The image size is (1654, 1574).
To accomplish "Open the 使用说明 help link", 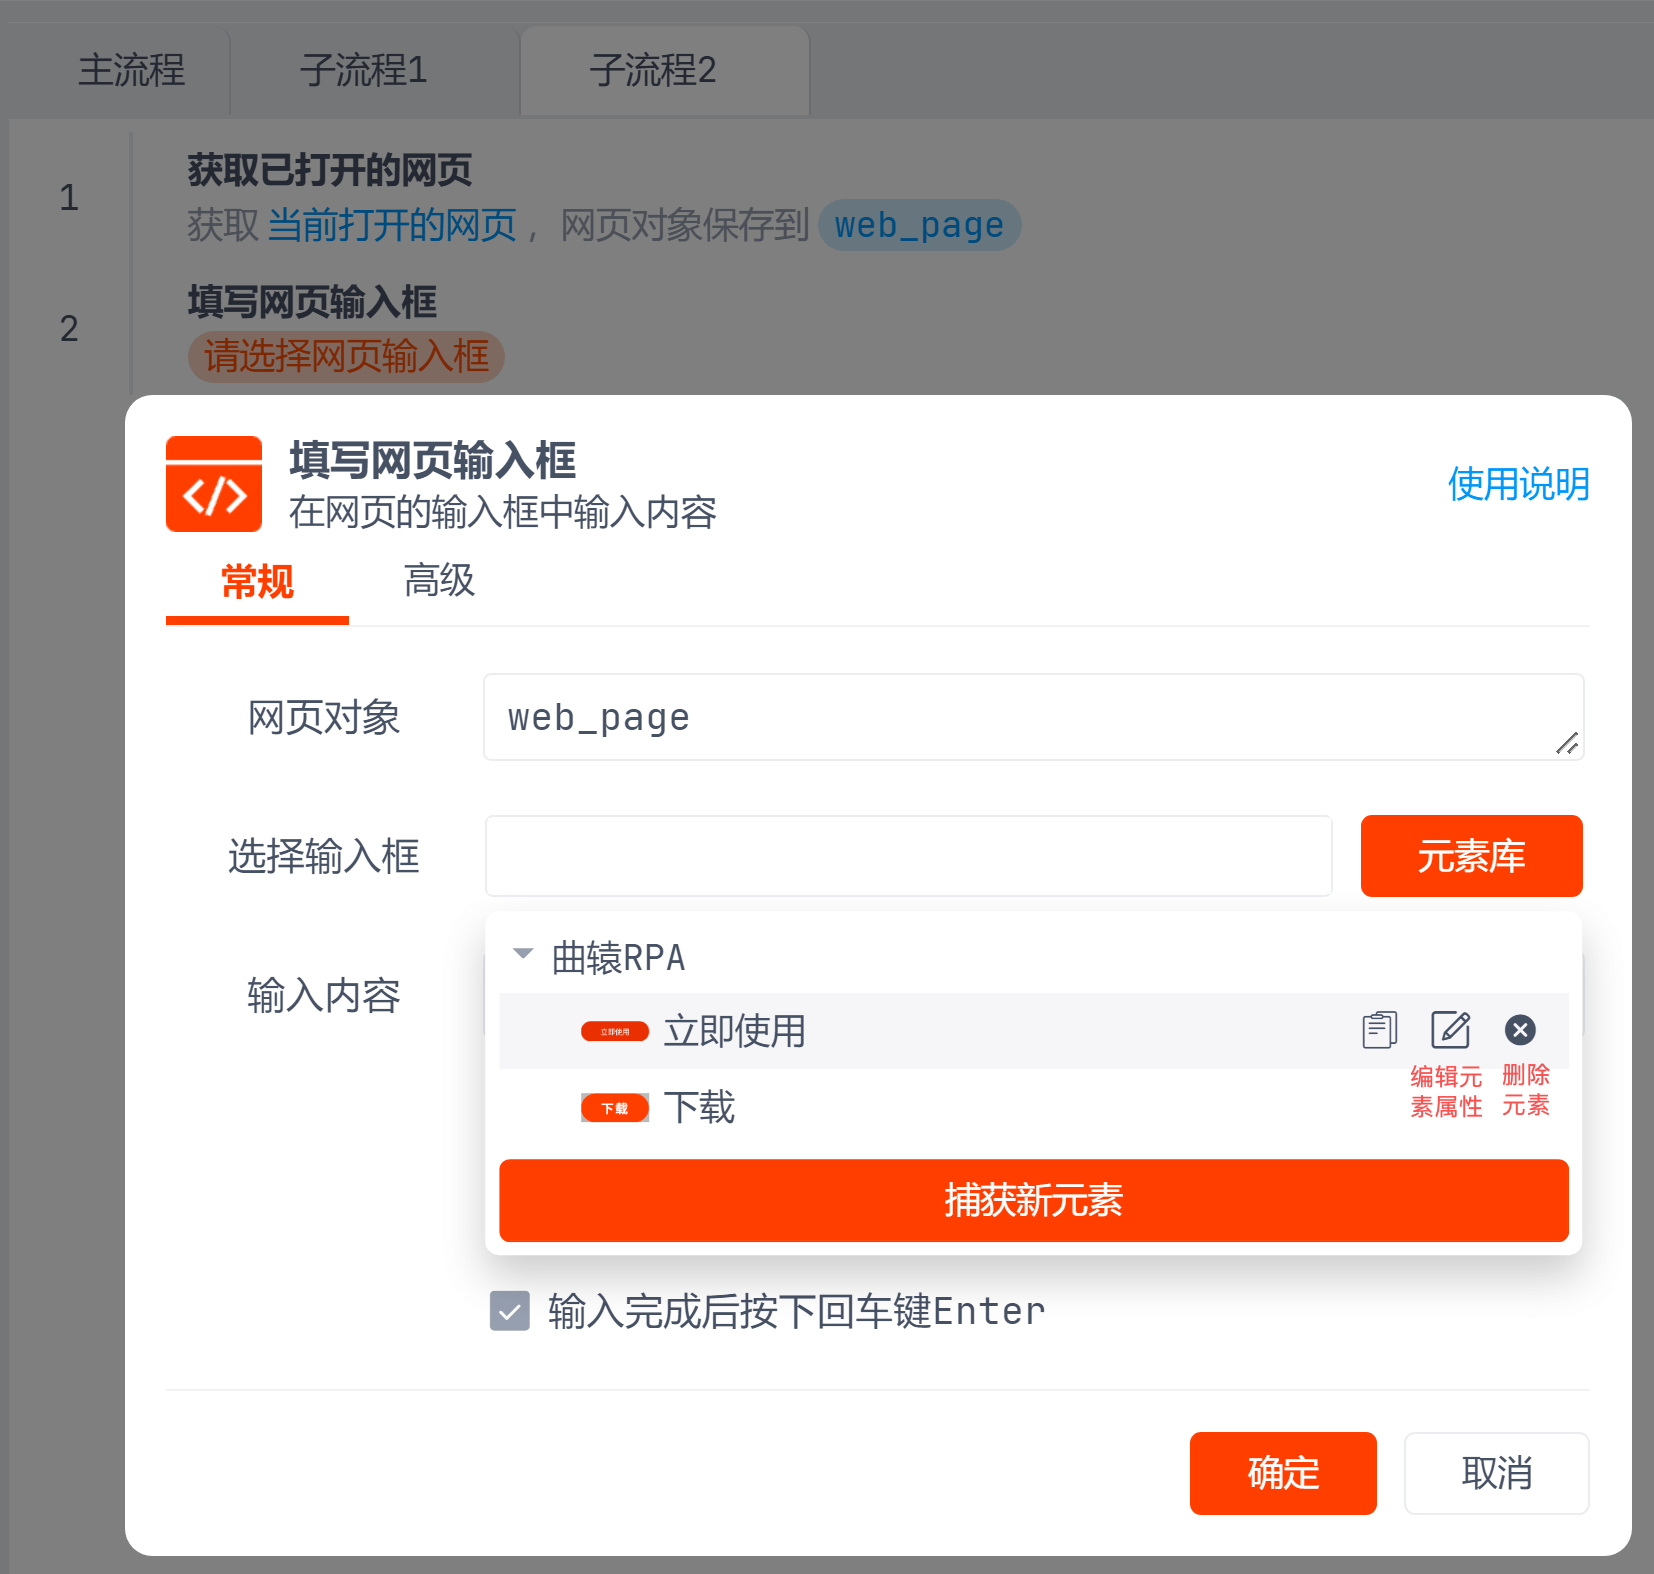I will point(1518,485).
